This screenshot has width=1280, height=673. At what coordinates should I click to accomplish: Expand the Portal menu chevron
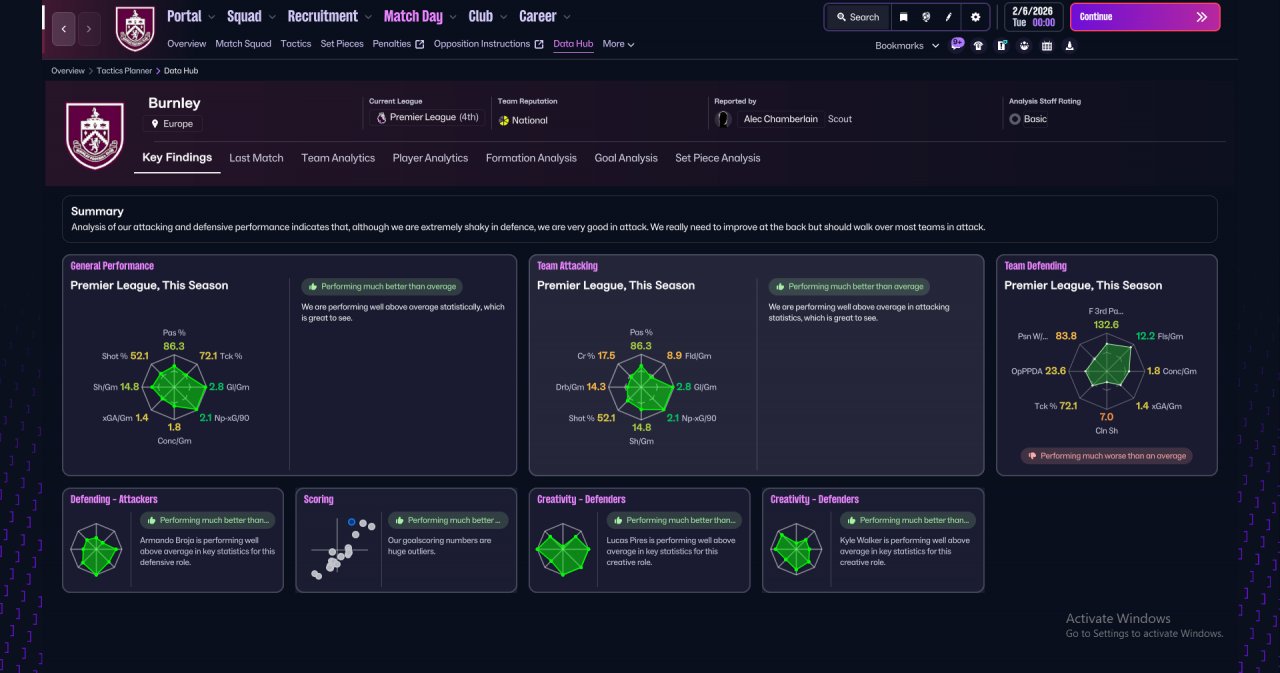click(x=212, y=17)
